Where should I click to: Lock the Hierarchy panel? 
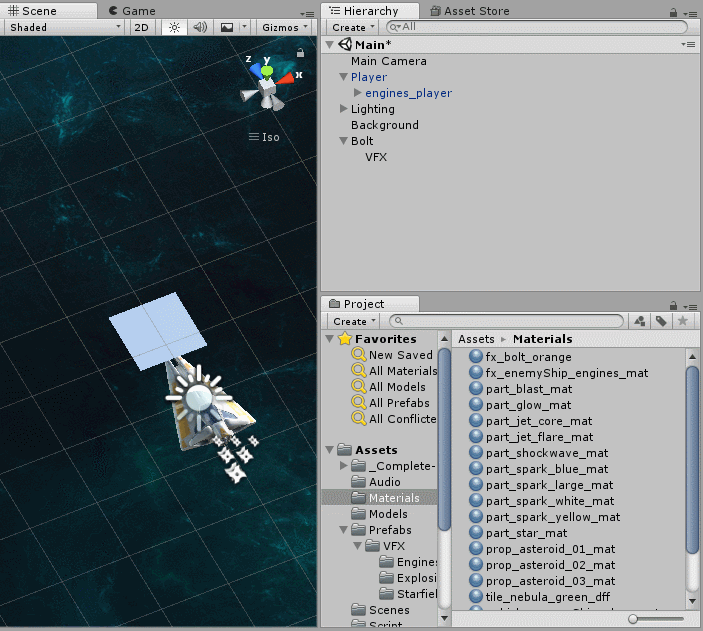[x=673, y=13]
